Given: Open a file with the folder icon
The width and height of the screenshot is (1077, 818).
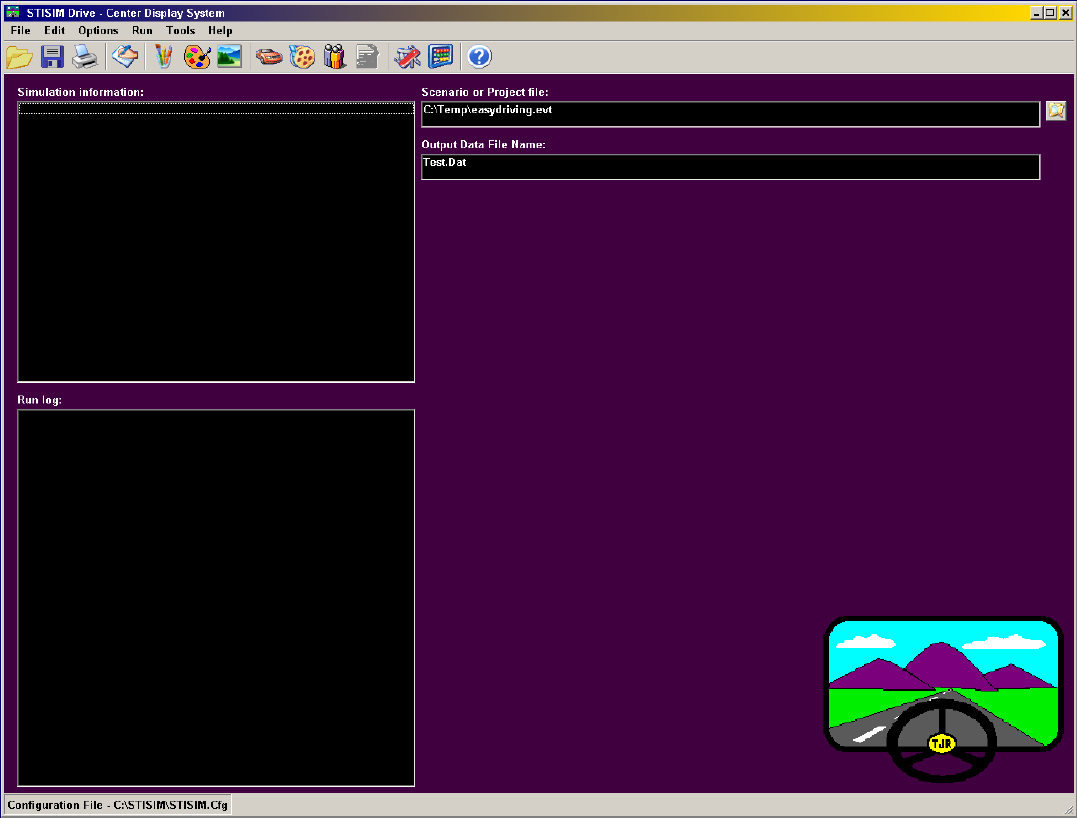Looking at the screenshot, I should 19,57.
